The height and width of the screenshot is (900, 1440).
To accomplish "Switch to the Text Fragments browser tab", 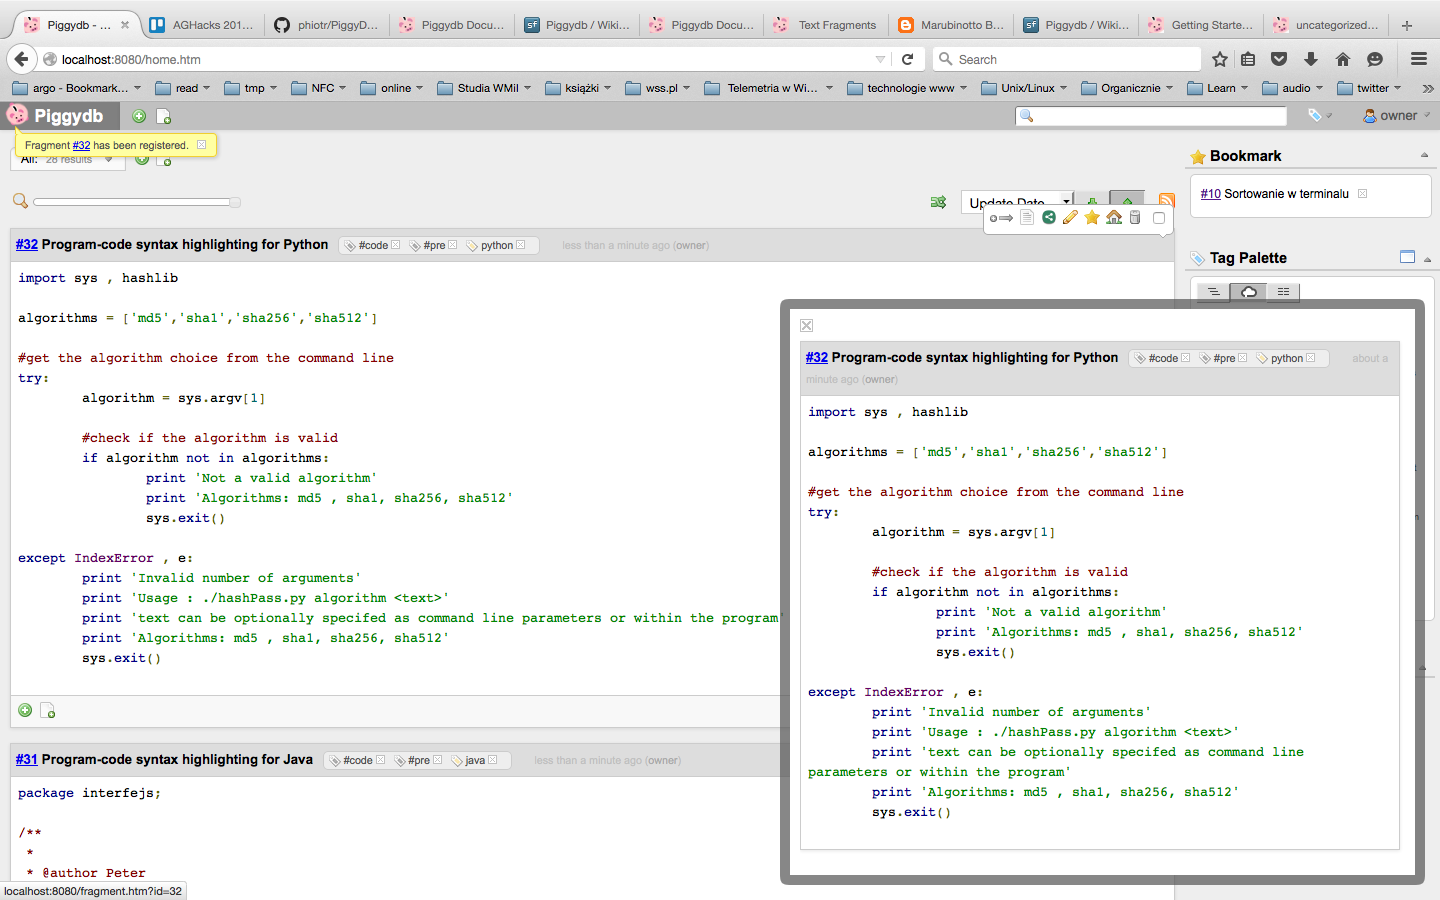I will (x=827, y=25).
